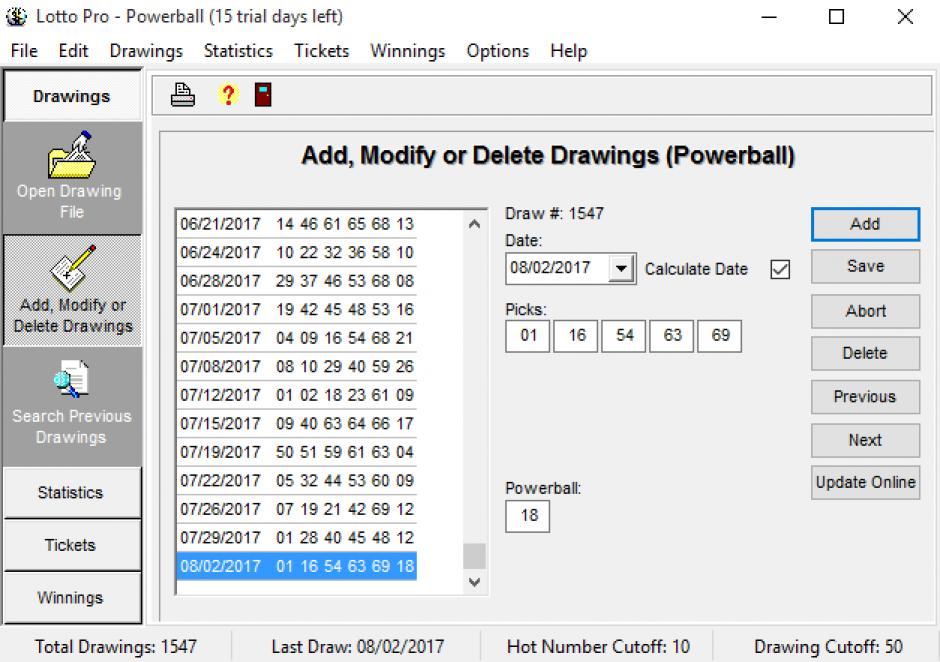Click the Lotto Pro app icon in title bar
The image size is (940, 662).
click(x=16, y=16)
